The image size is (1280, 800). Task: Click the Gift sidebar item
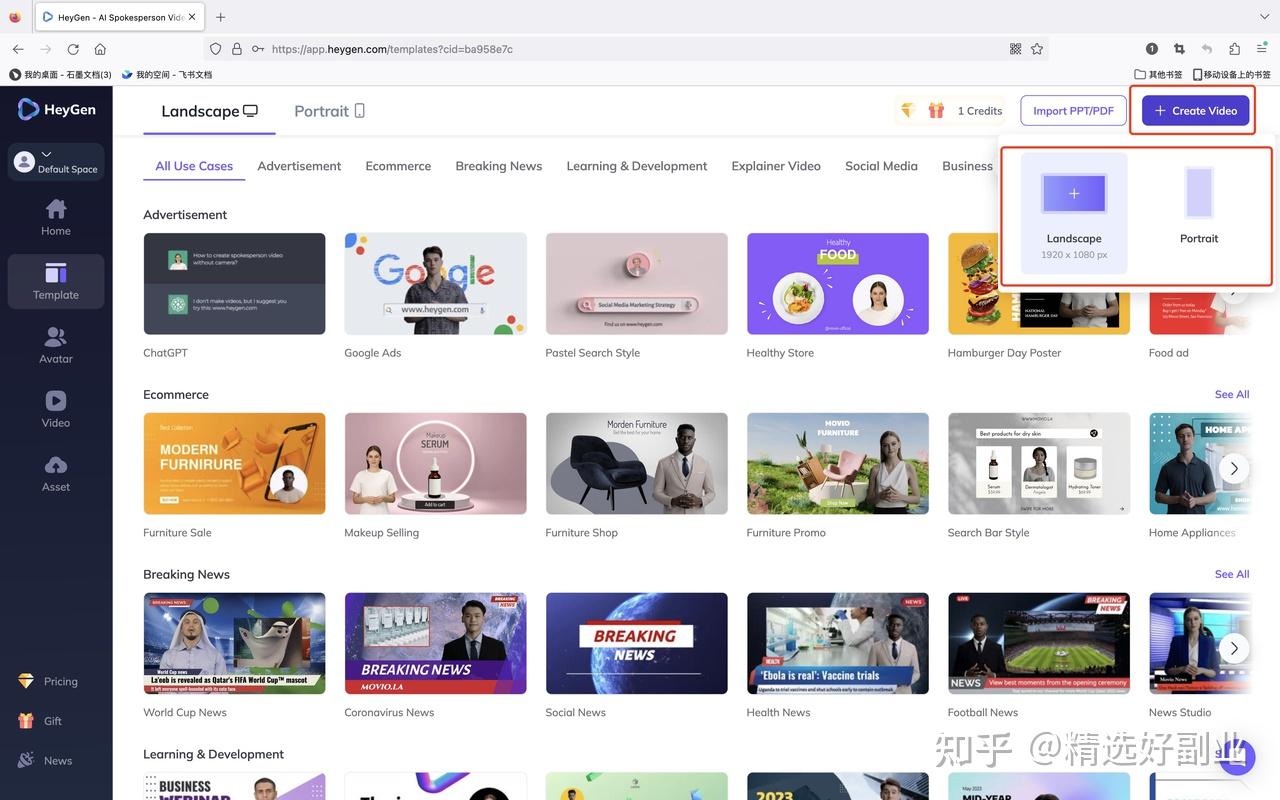[40, 721]
